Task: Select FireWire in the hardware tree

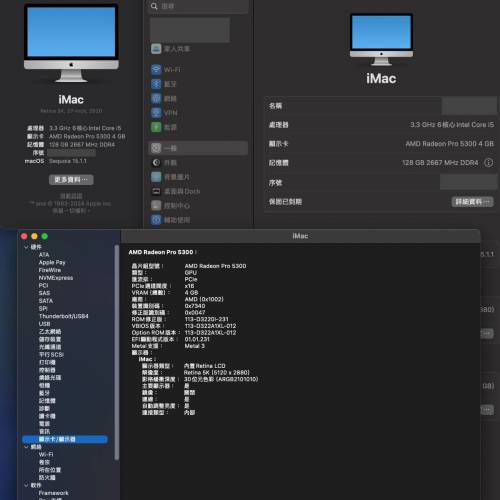Action: (50, 270)
